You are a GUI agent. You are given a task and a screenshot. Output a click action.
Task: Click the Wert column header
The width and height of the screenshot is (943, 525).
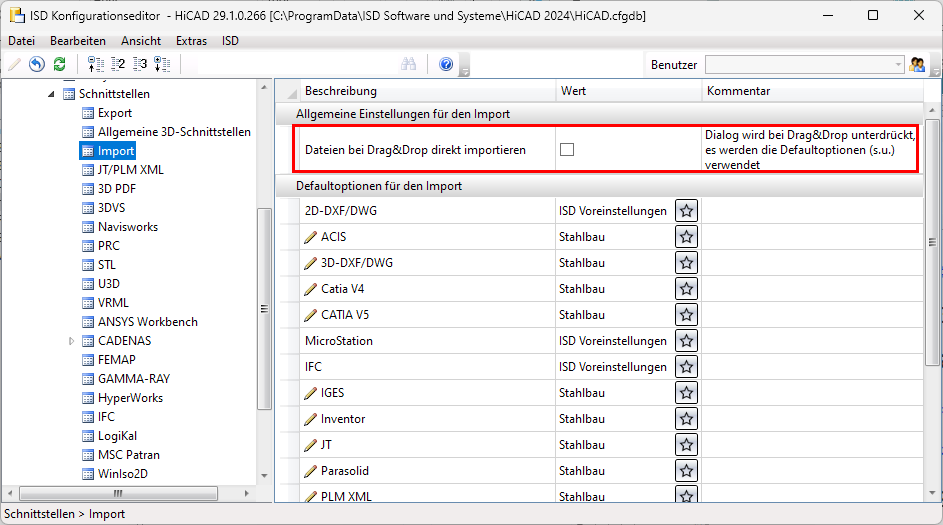pos(628,91)
